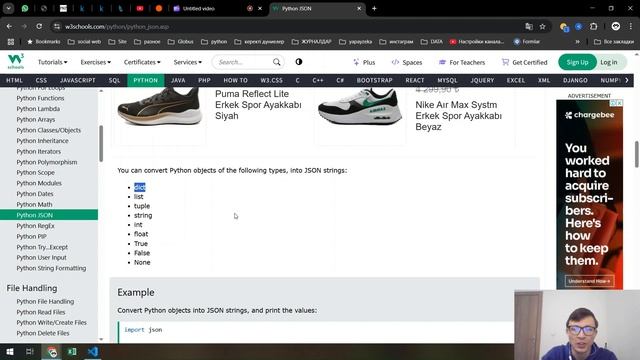Viewport: 640px width, 360px height.
Task: Open the Plus link
Action: pos(364,62)
